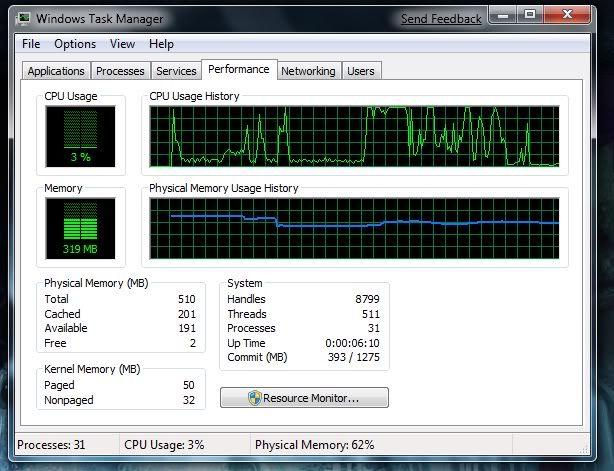
Task: Launch Resource Monitor
Action: (304, 398)
